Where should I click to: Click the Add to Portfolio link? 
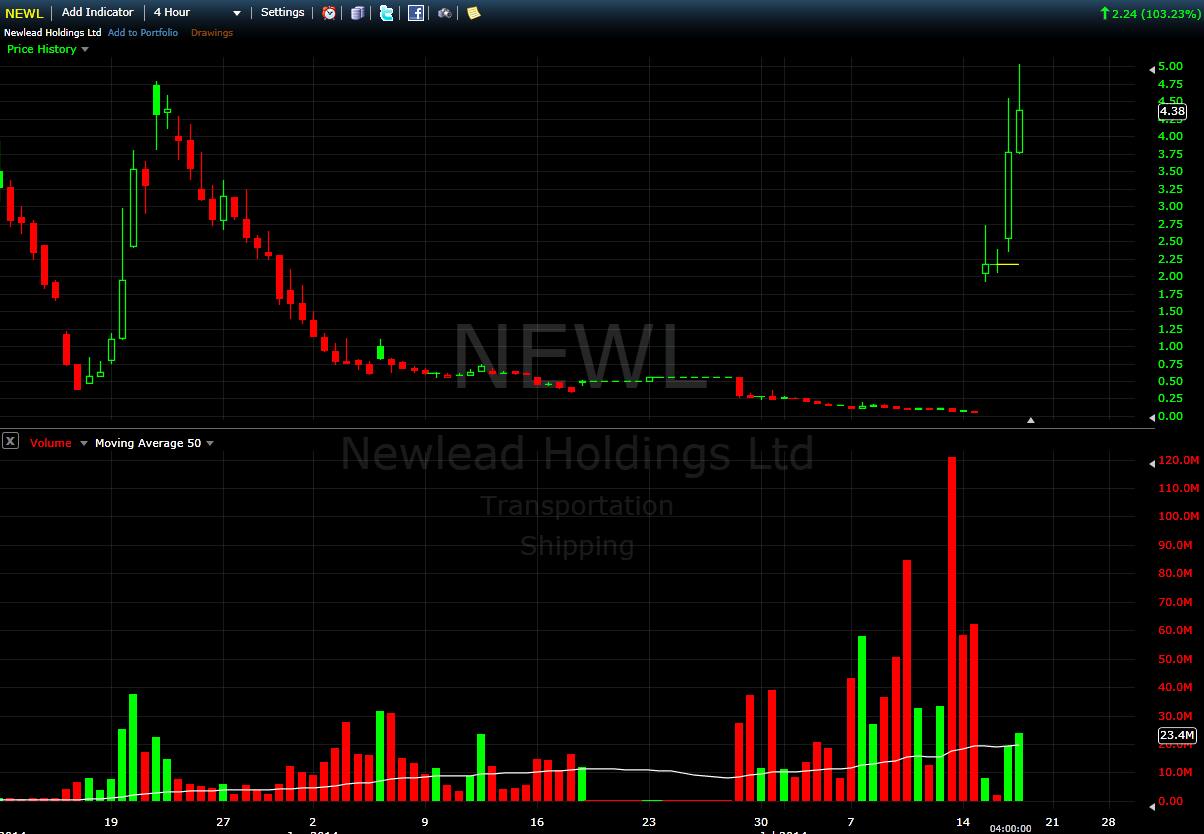point(143,33)
